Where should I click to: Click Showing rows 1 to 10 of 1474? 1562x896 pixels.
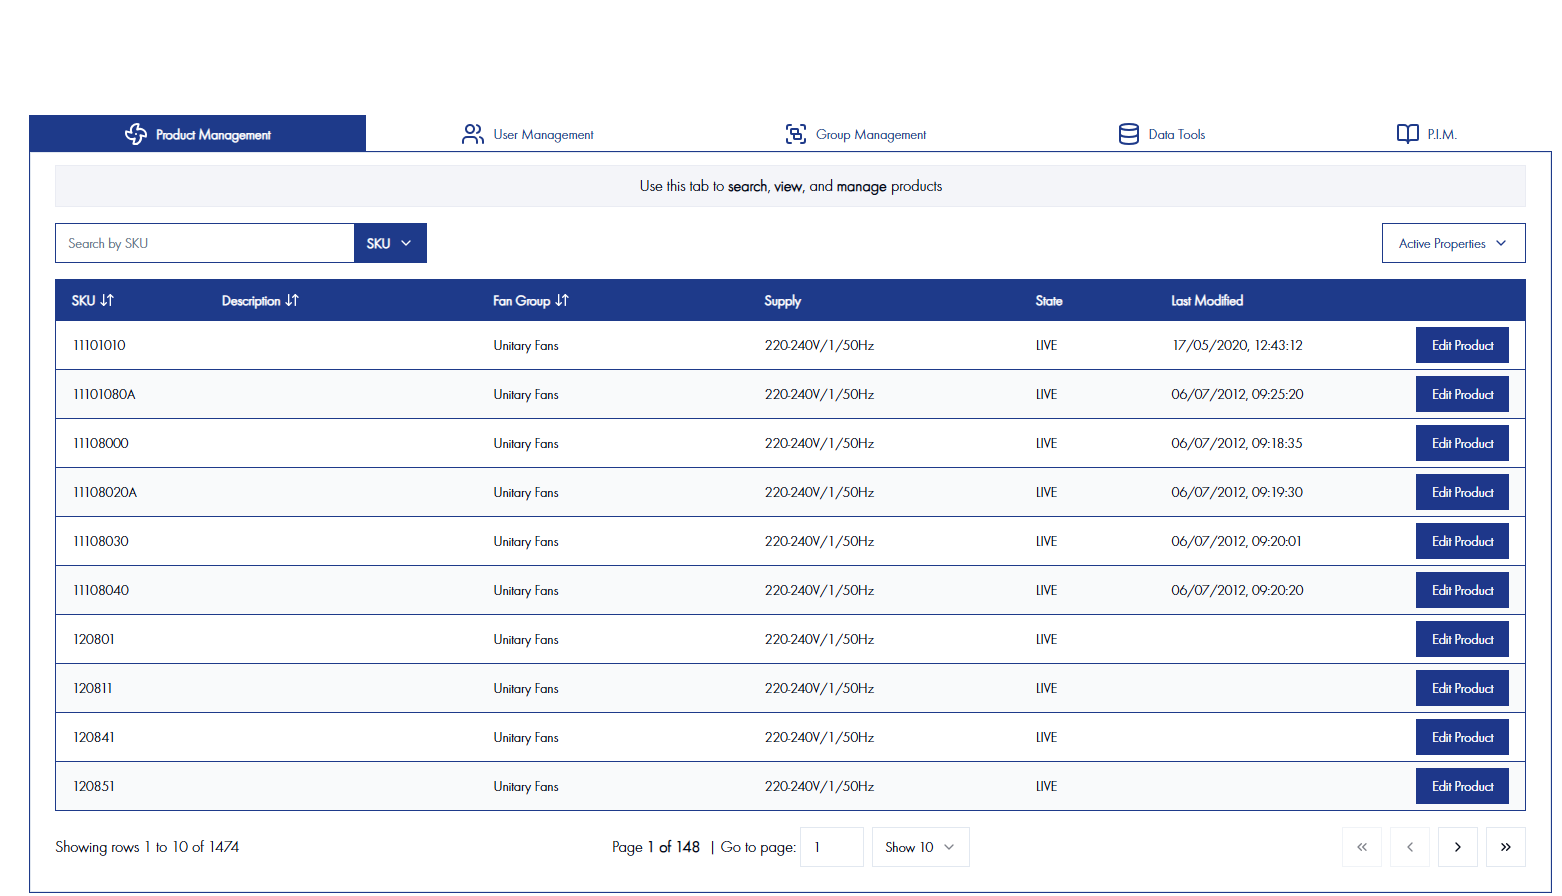point(147,847)
